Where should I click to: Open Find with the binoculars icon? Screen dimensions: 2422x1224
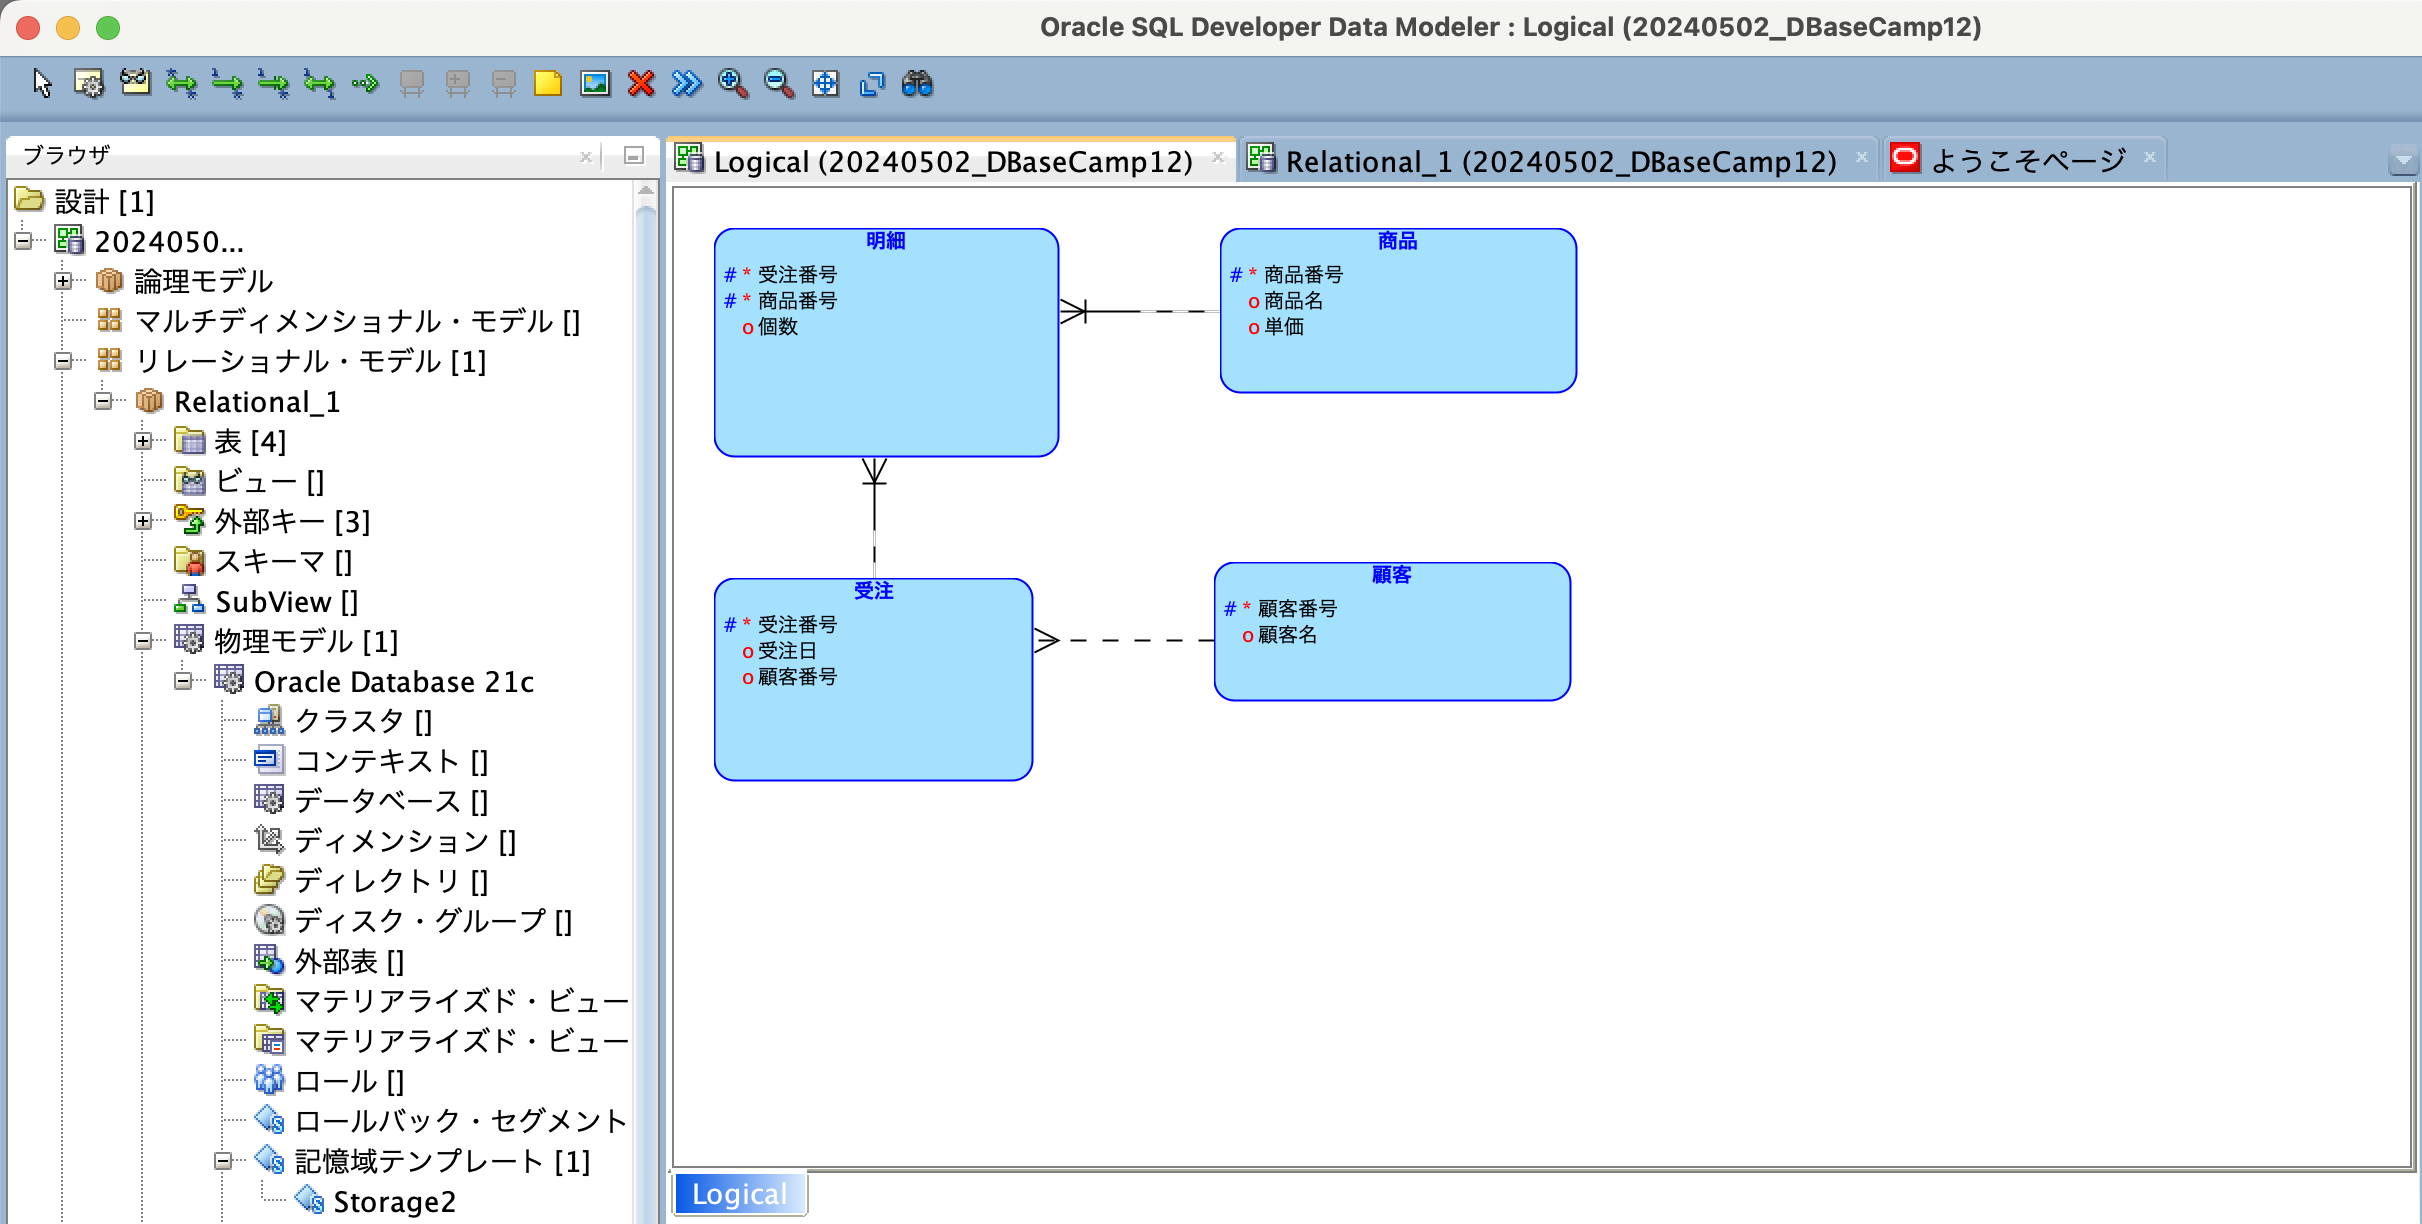click(x=917, y=83)
